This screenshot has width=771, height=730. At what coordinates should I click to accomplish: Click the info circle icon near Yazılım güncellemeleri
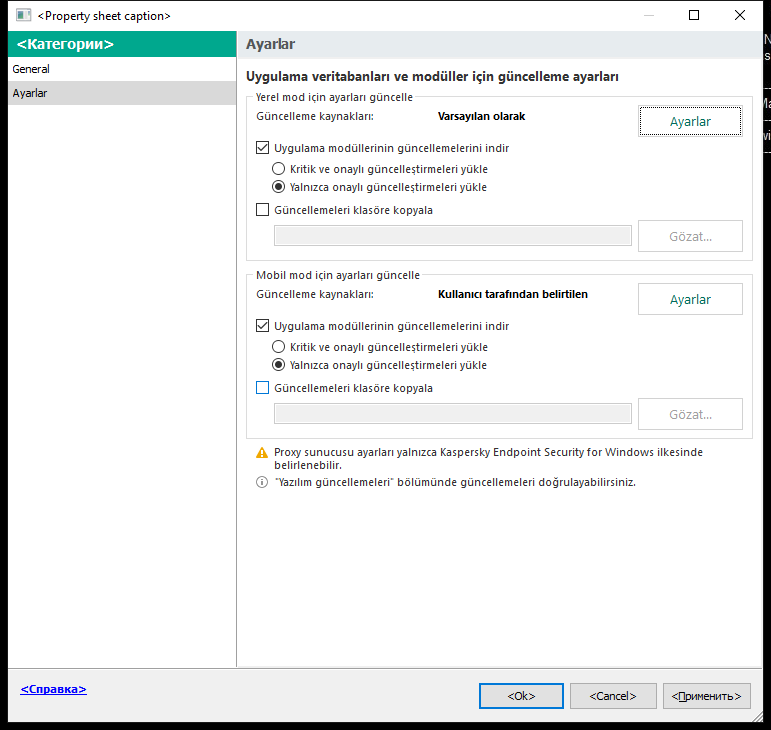(x=262, y=482)
